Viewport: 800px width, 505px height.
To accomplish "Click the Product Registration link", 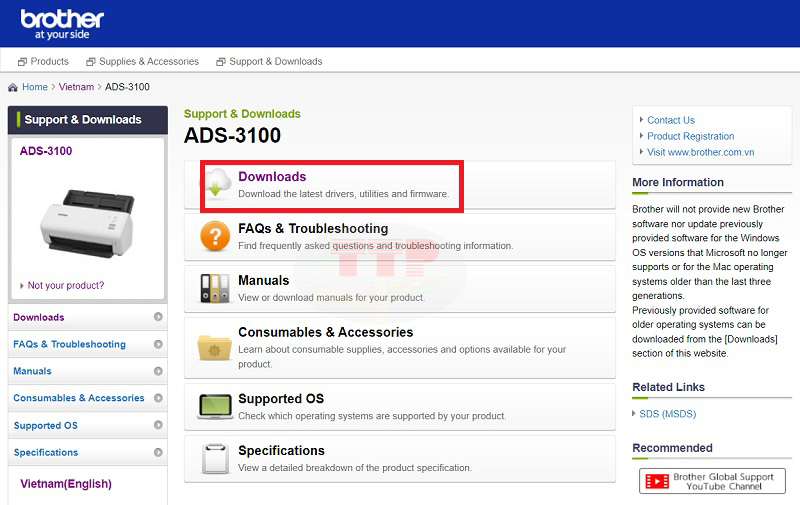I will click(690, 136).
